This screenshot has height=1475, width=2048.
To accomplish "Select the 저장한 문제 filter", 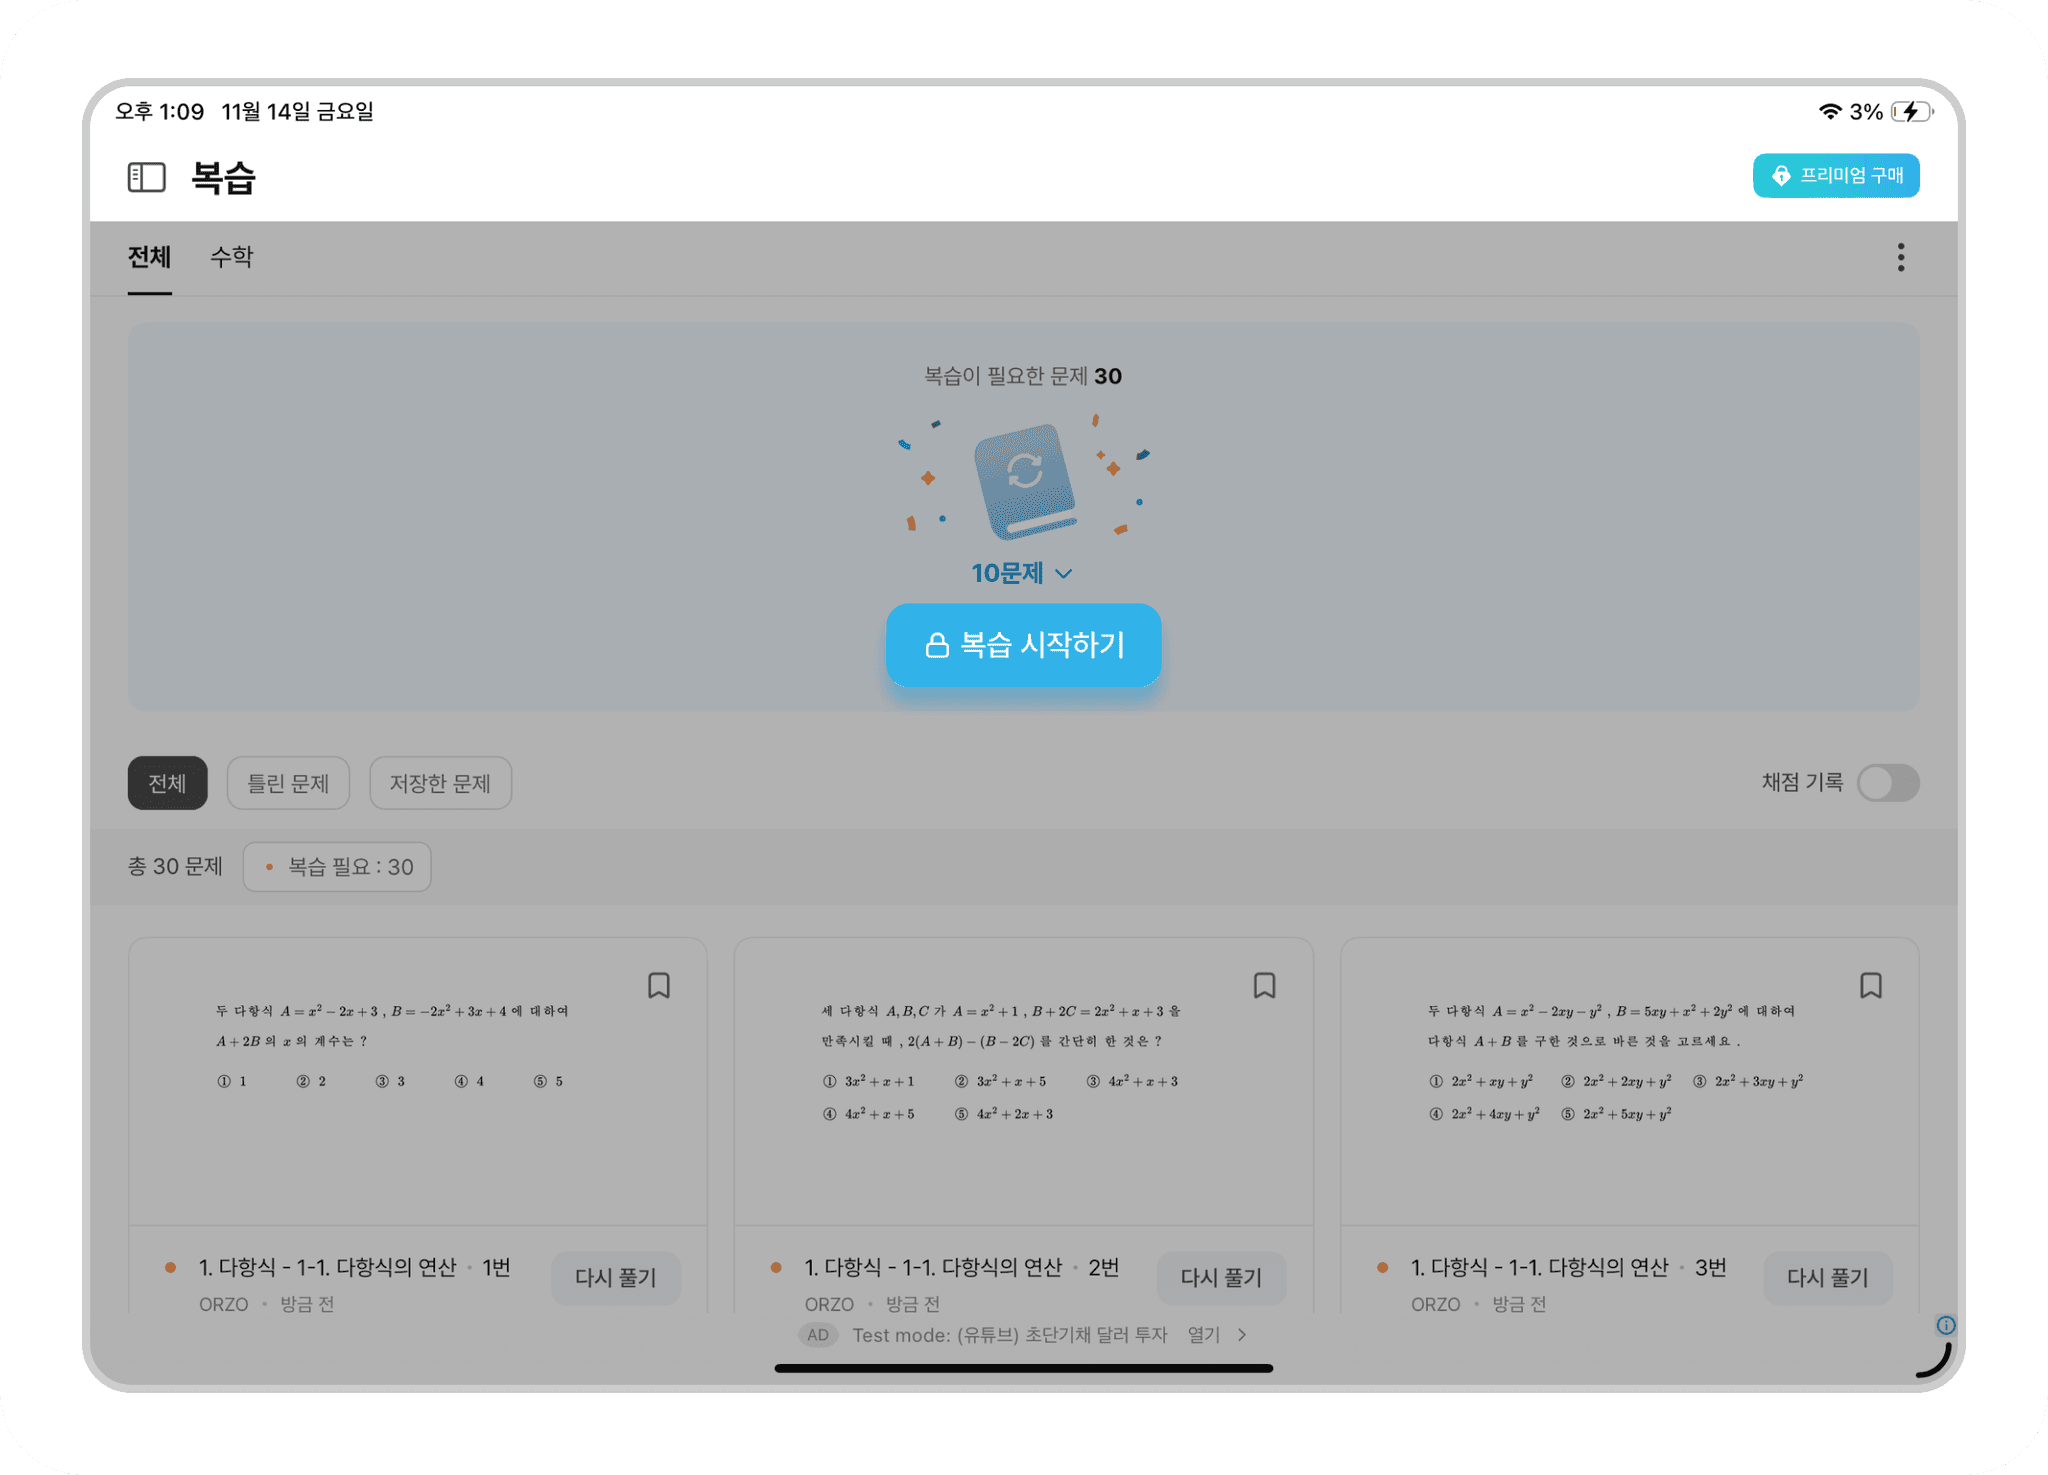I will point(440,783).
